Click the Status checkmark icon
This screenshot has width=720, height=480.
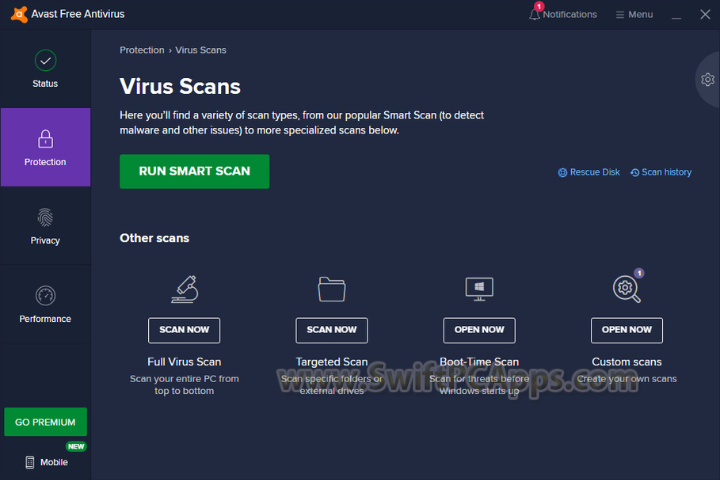click(x=45, y=60)
